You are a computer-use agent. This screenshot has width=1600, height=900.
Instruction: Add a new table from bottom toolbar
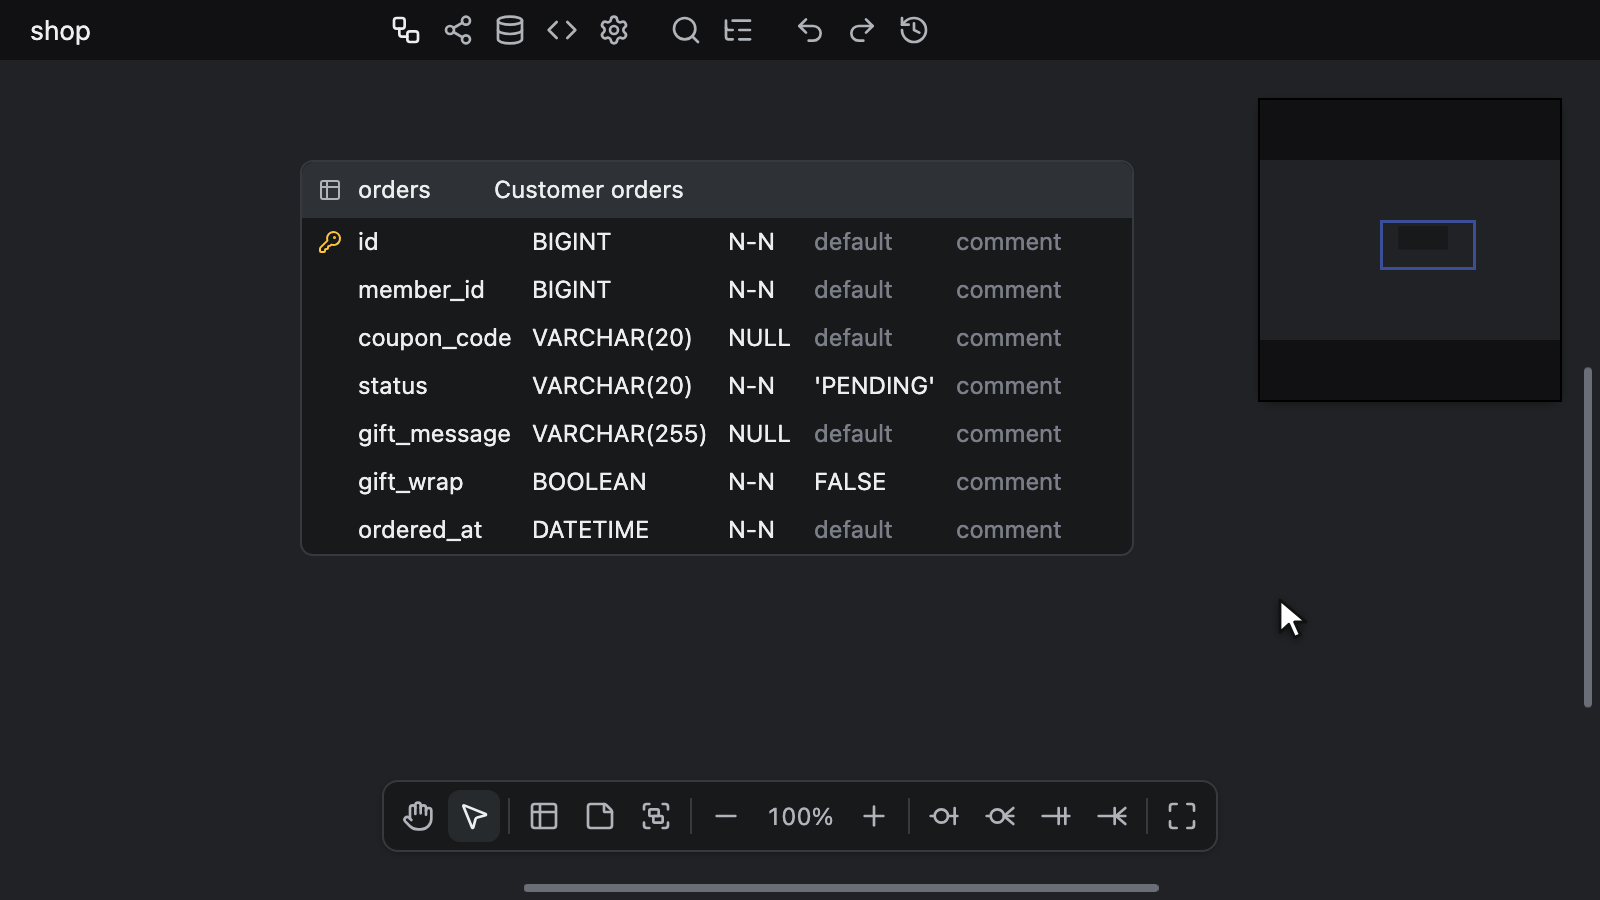(544, 816)
